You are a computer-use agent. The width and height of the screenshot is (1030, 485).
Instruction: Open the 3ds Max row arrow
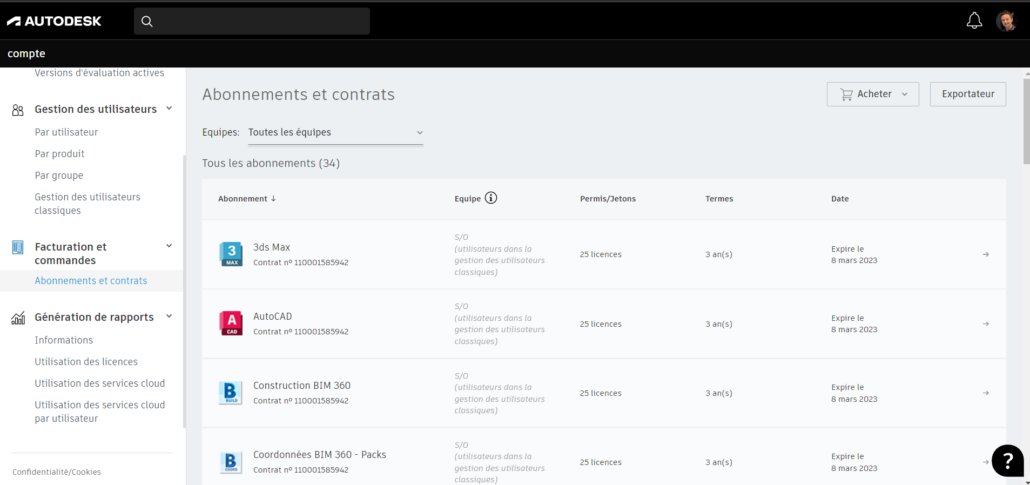[x=985, y=254]
